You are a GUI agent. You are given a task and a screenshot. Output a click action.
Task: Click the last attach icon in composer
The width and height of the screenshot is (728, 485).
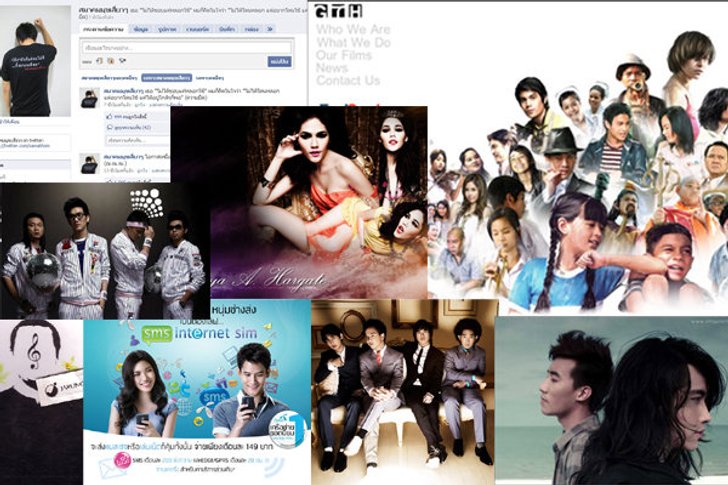point(123,61)
